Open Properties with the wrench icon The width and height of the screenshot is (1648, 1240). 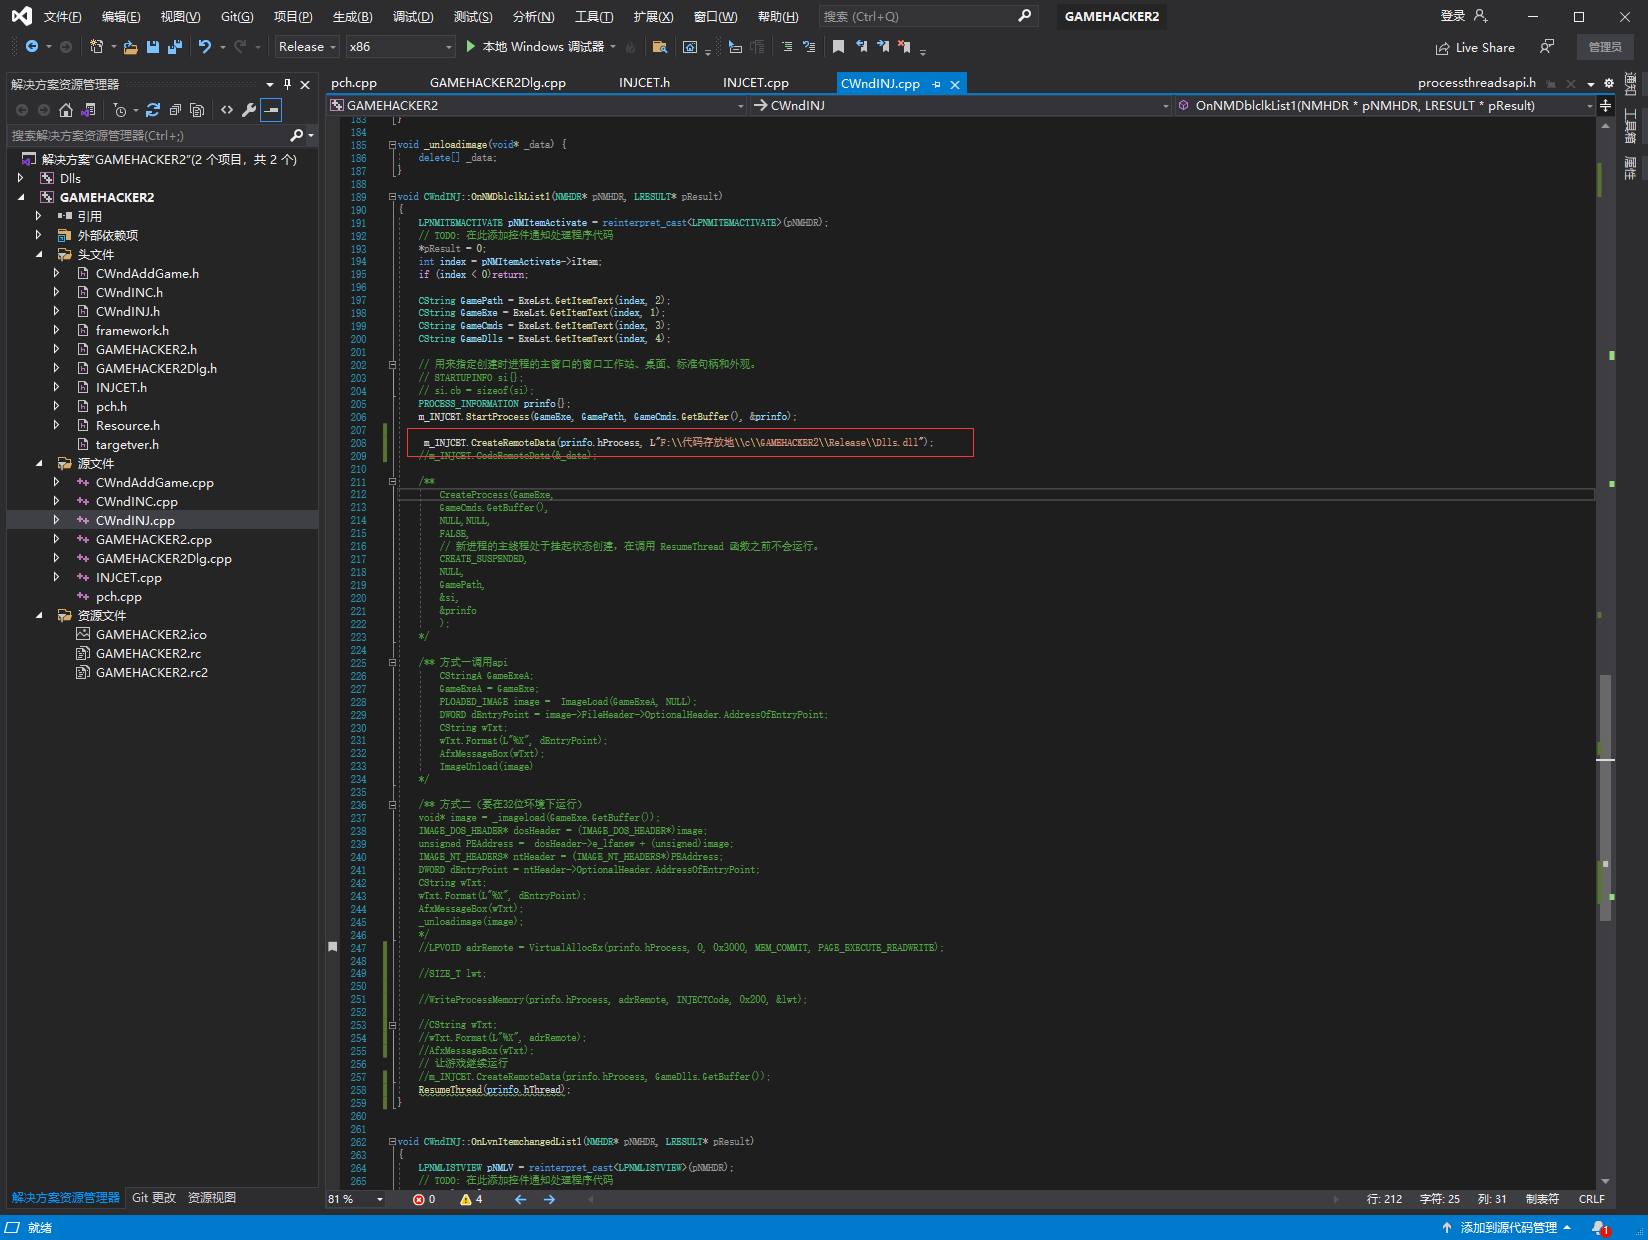click(x=249, y=110)
